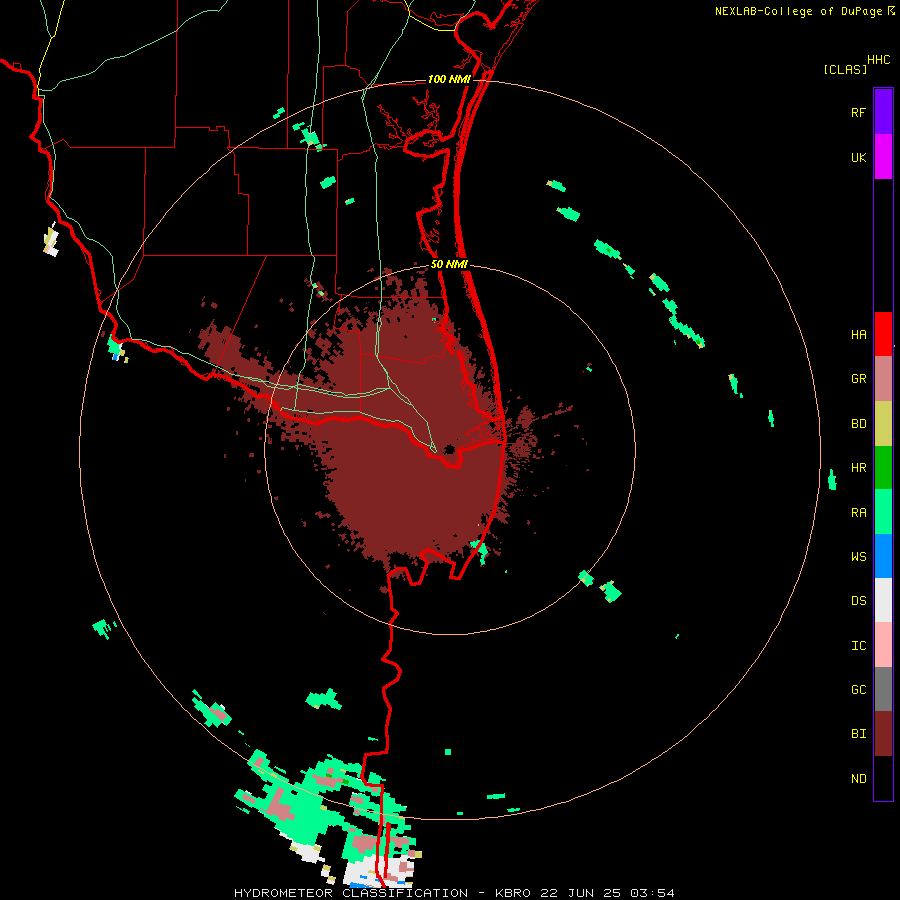Image resolution: width=900 pixels, height=900 pixels.
Task: Click the "UK" legend label
Action: 858,158
